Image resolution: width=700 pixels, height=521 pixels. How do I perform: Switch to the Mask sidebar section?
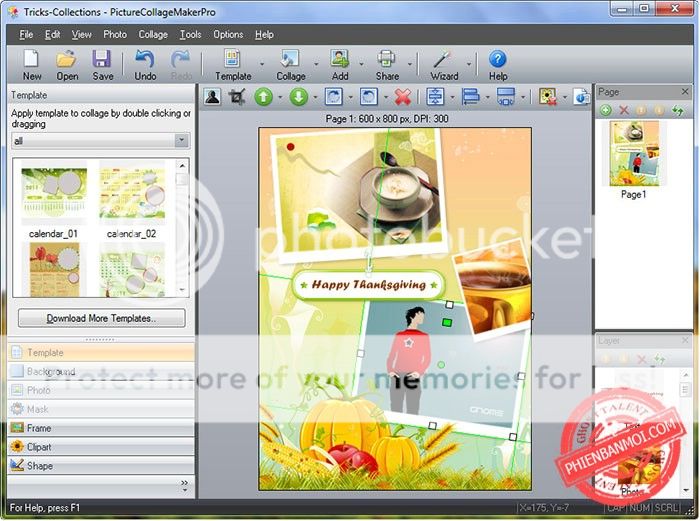pos(101,409)
